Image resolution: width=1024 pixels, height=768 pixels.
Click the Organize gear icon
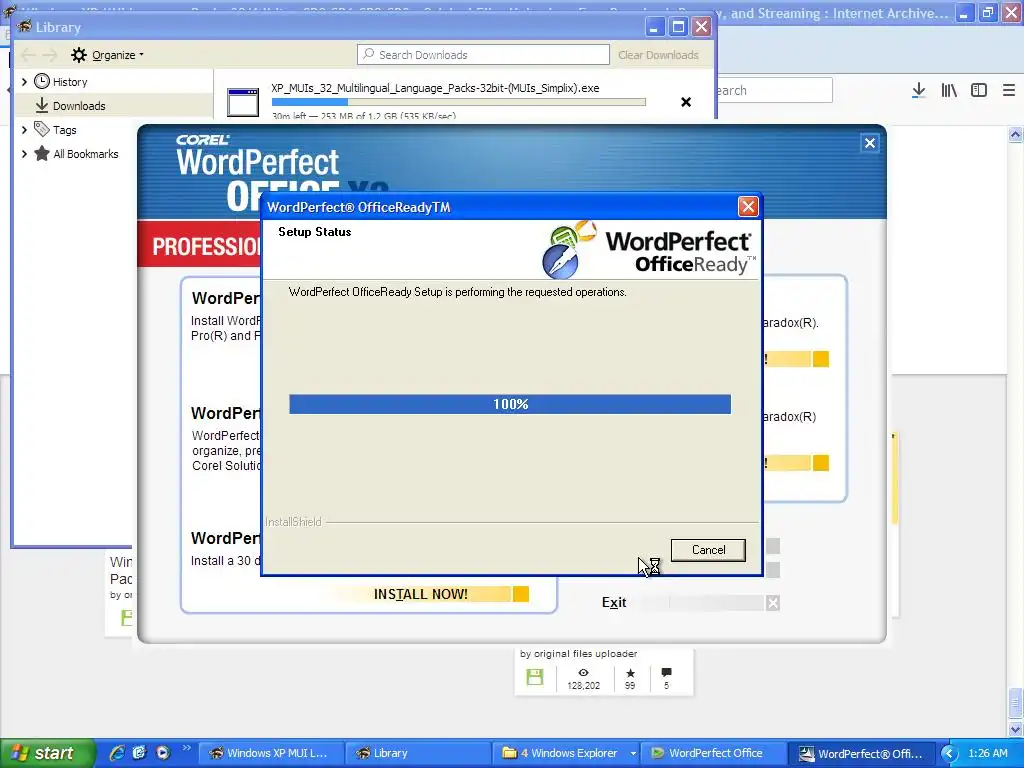click(79, 55)
